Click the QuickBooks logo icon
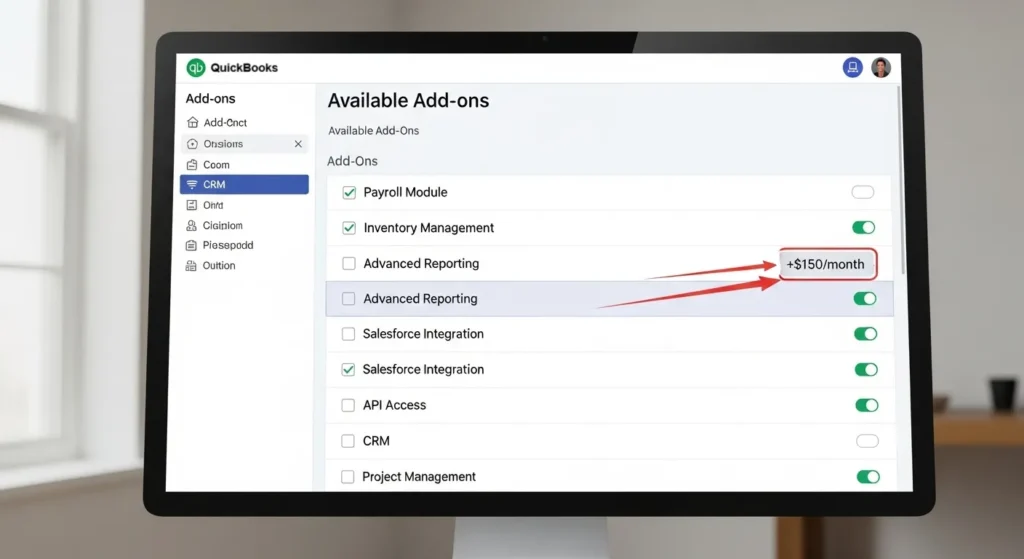The width and height of the screenshot is (1024, 559). [x=196, y=68]
